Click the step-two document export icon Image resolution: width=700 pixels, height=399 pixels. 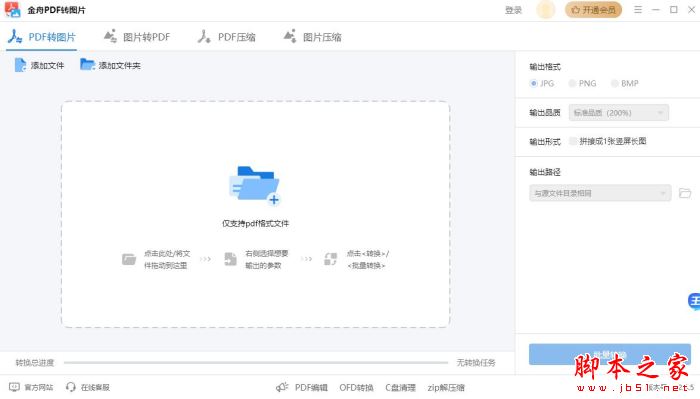click(x=230, y=259)
